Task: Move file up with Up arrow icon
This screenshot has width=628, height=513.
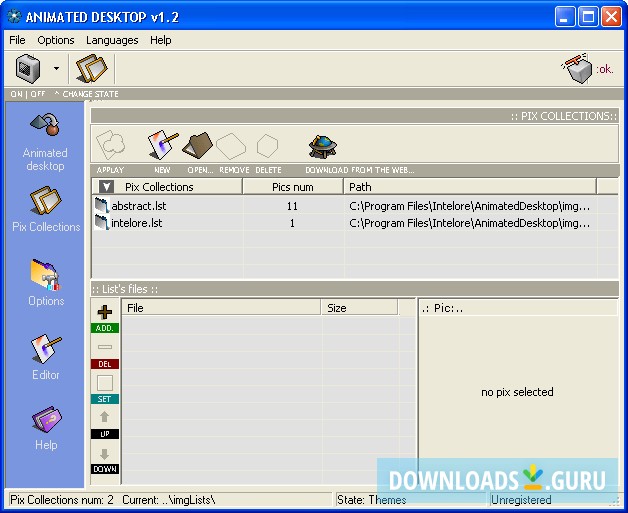Action: coord(105,417)
